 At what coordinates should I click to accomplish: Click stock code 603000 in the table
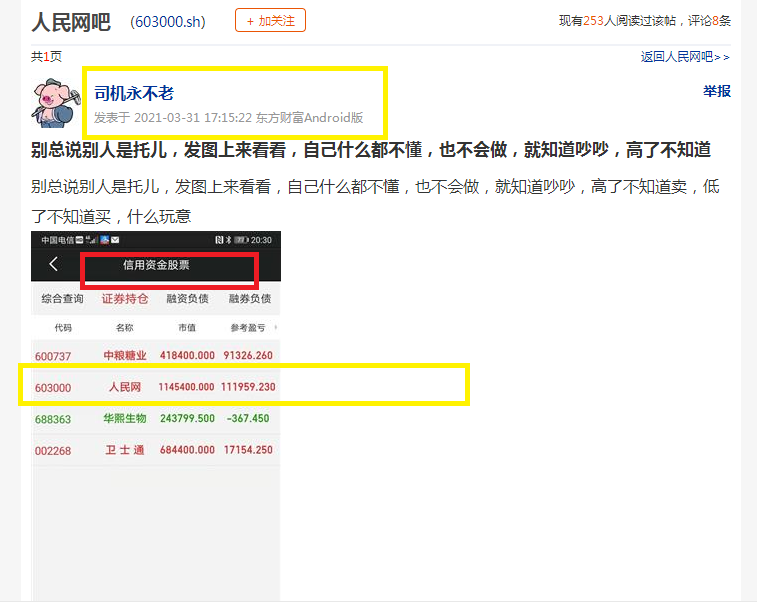click(x=53, y=388)
